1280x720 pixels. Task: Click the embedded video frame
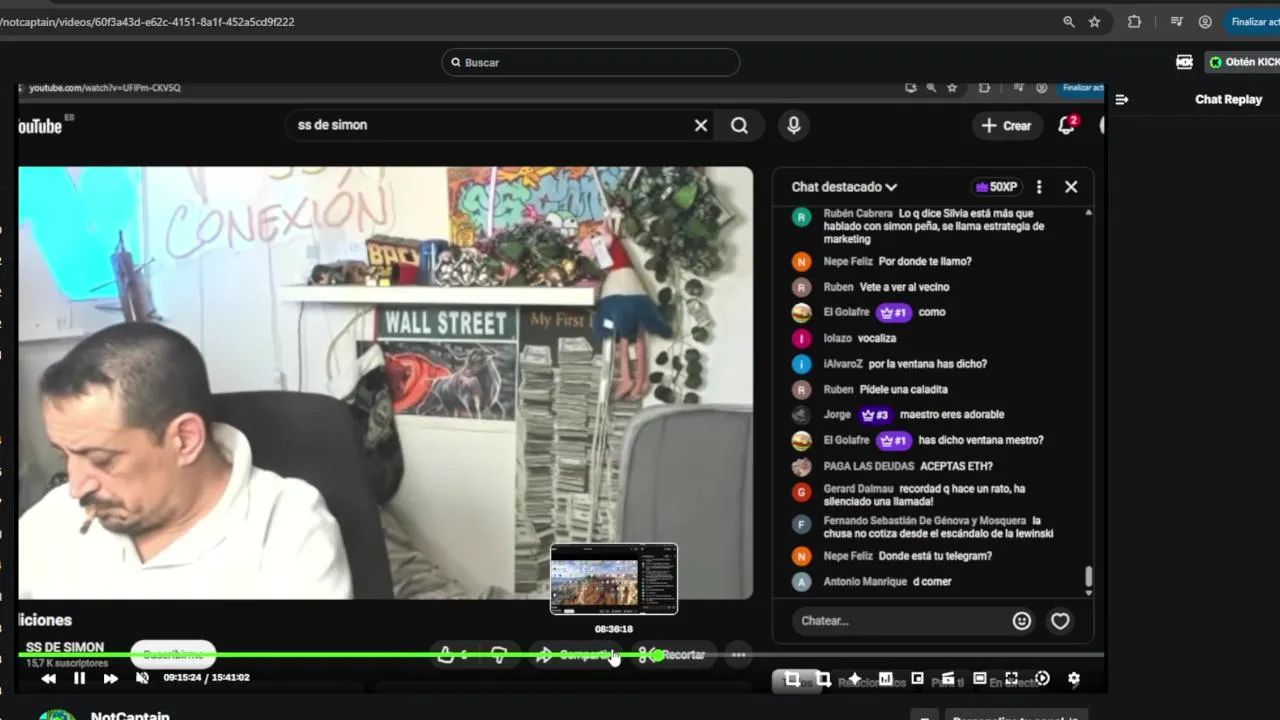385,383
